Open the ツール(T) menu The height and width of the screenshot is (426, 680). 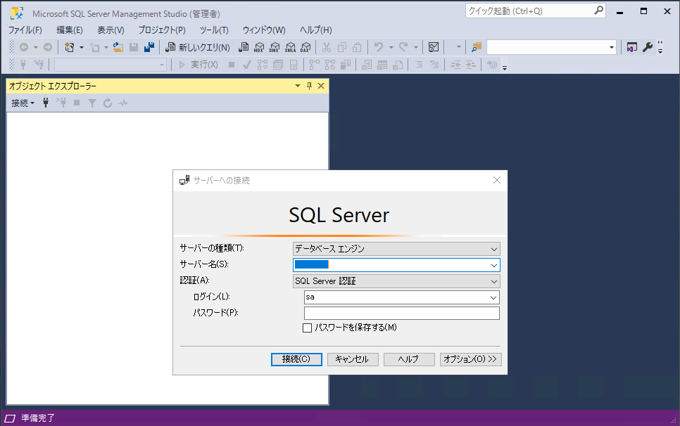214,30
